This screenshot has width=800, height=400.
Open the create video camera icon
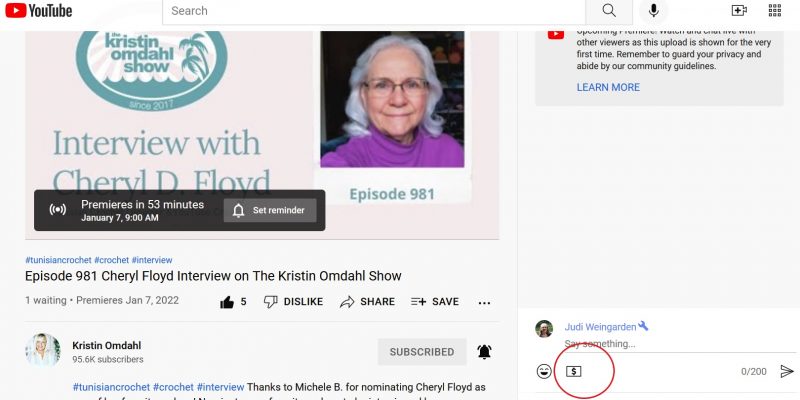click(x=739, y=11)
